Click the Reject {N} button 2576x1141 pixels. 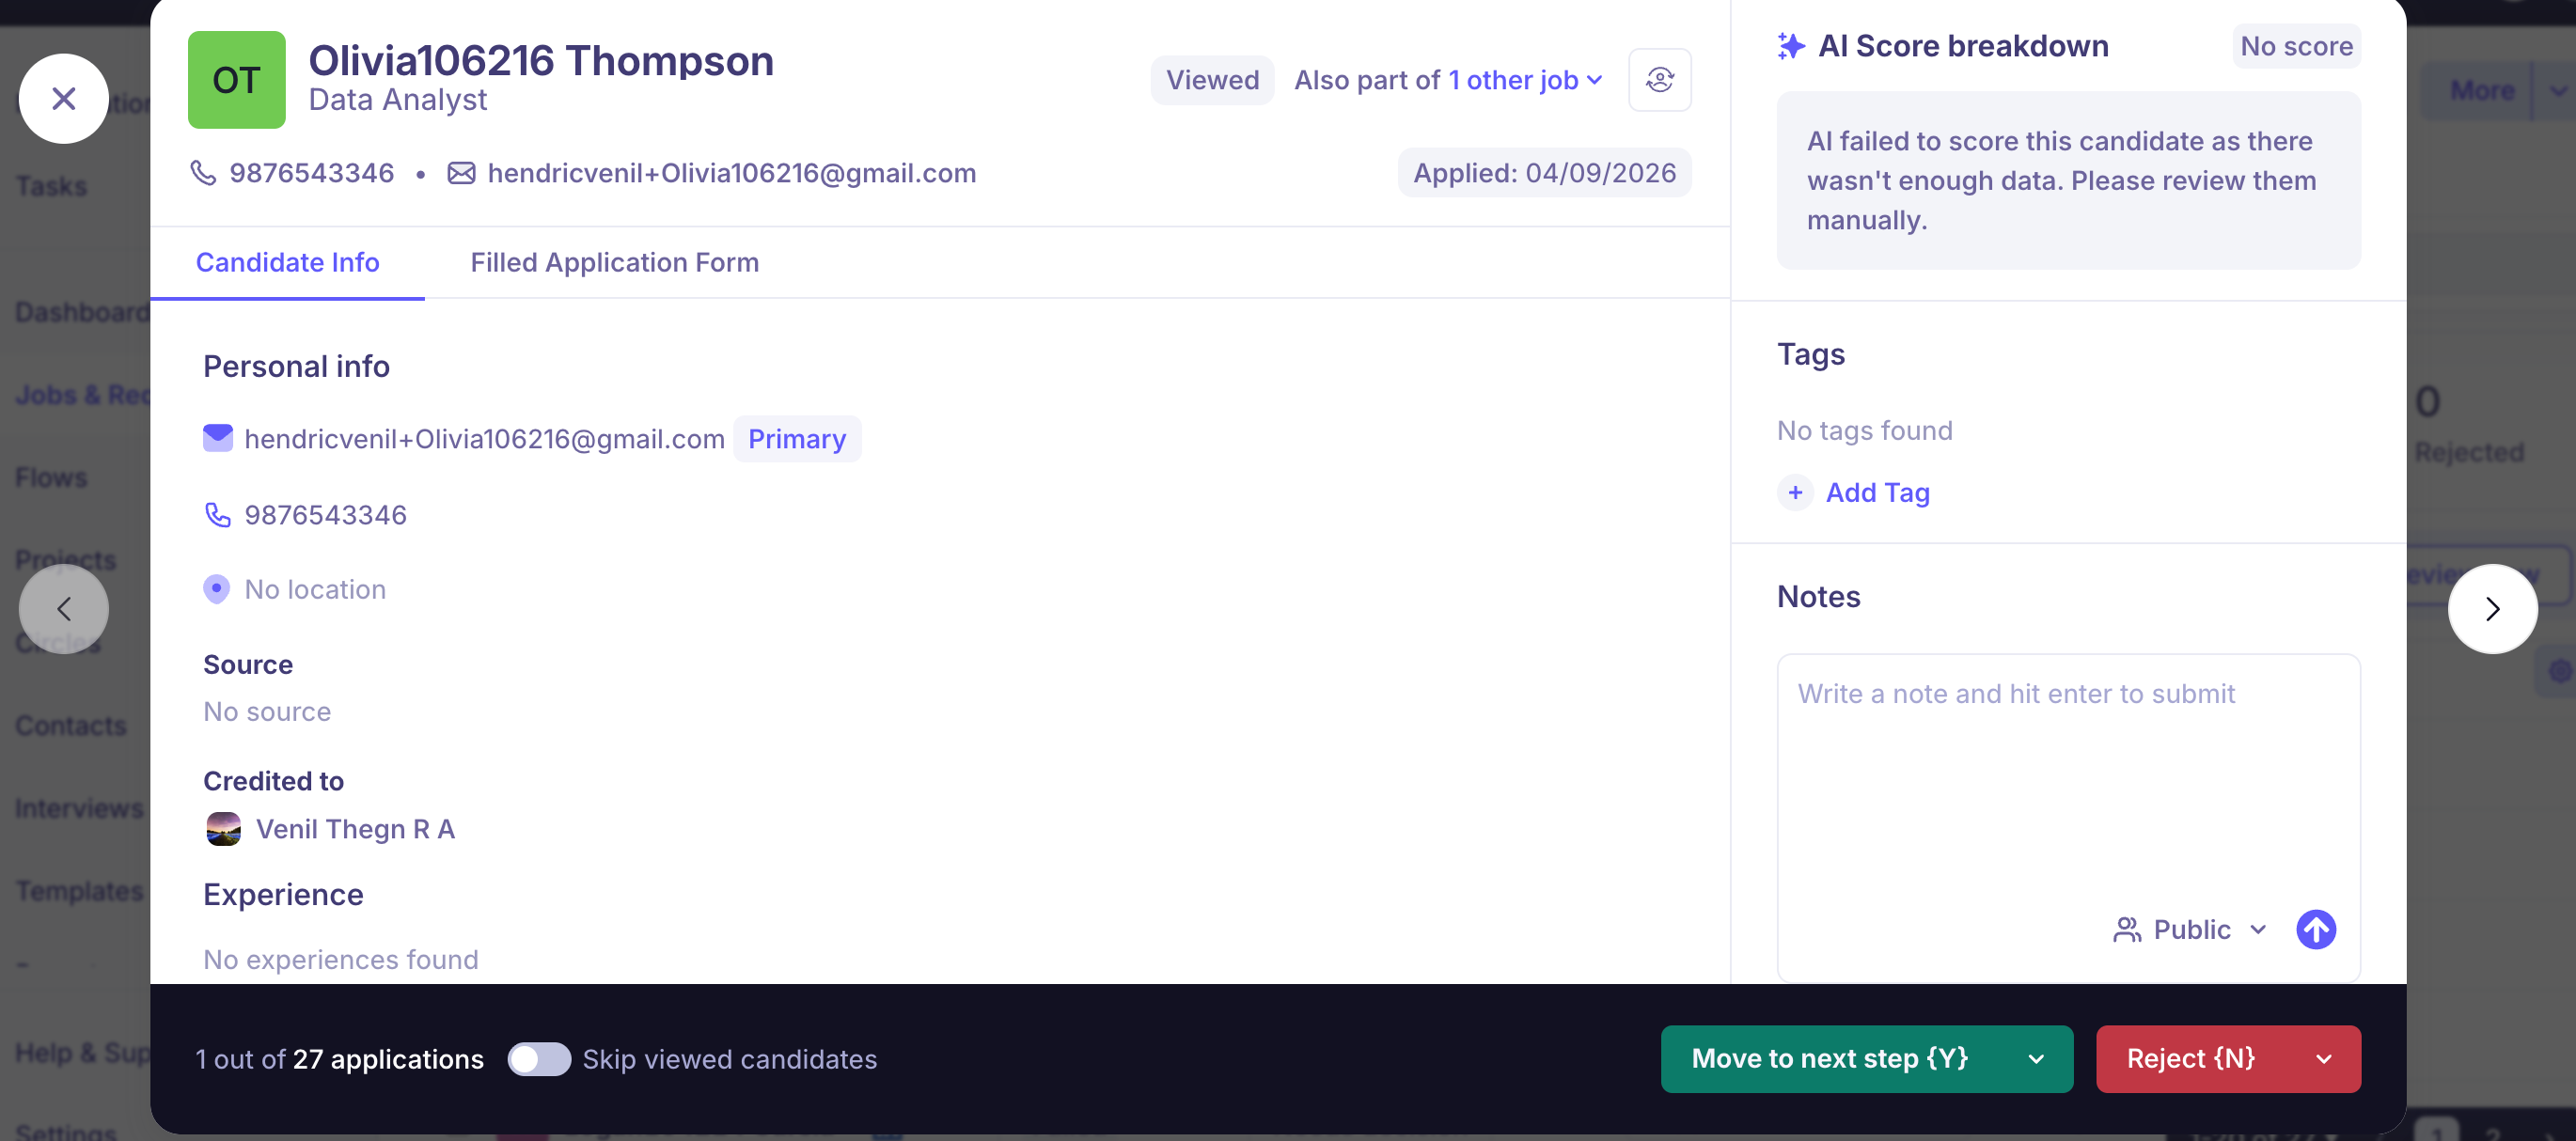[2190, 1058]
